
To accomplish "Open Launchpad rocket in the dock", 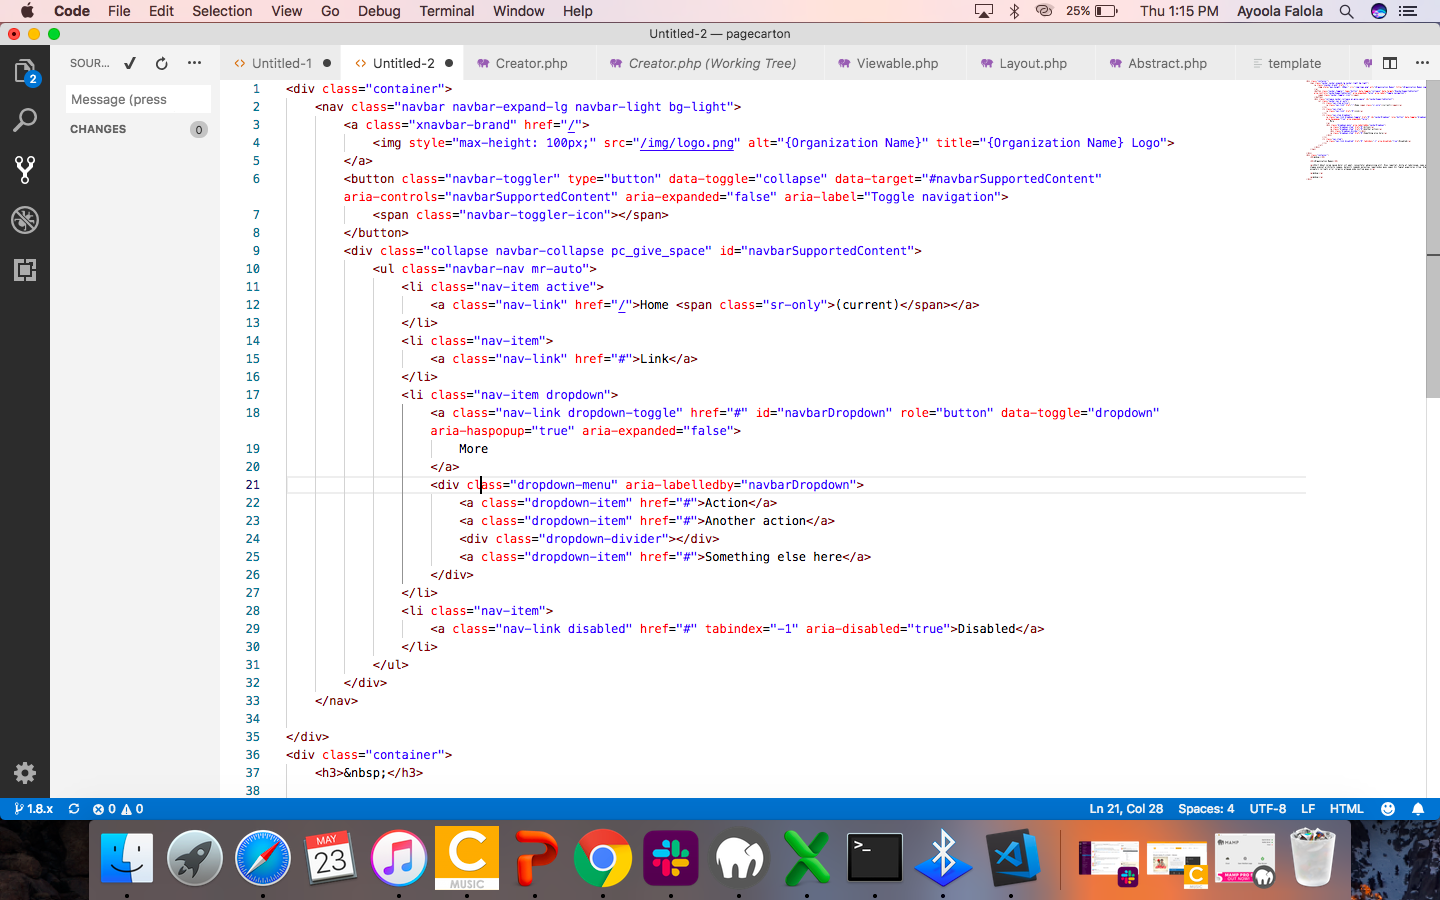I will (195, 858).
